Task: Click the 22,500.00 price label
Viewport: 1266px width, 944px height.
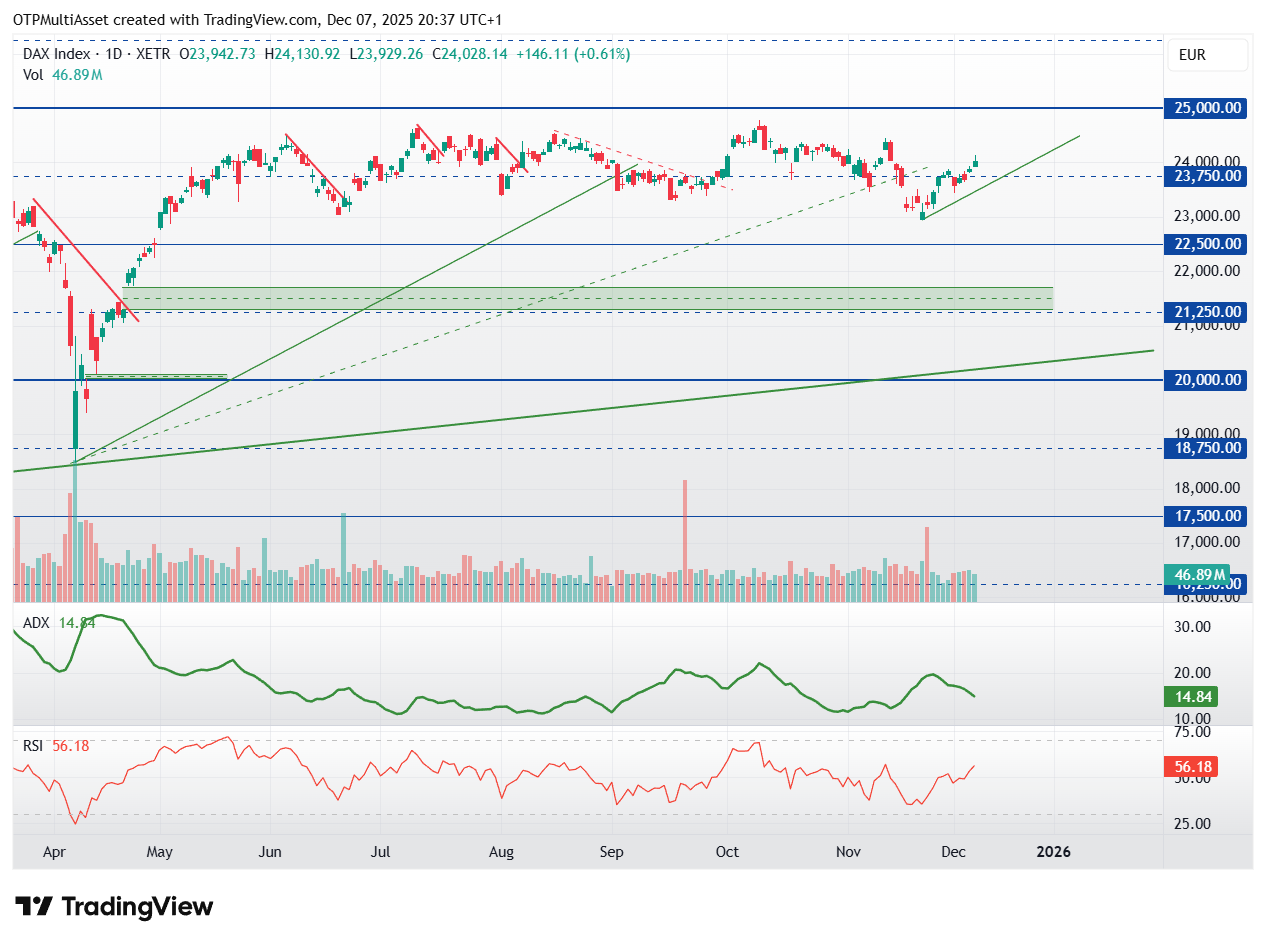Action: click(x=1205, y=244)
